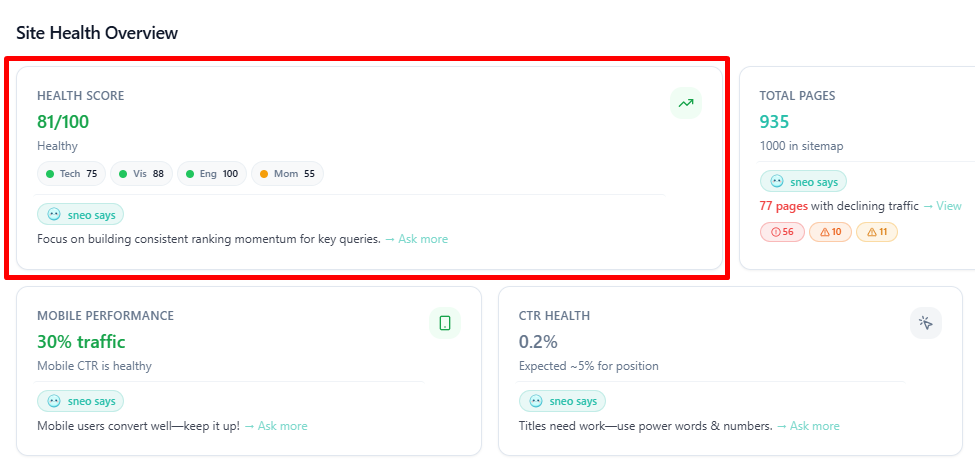Select the Vis 88 score pill
Image resolution: width=975 pixels, height=470 pixels.
pos(141,174)
